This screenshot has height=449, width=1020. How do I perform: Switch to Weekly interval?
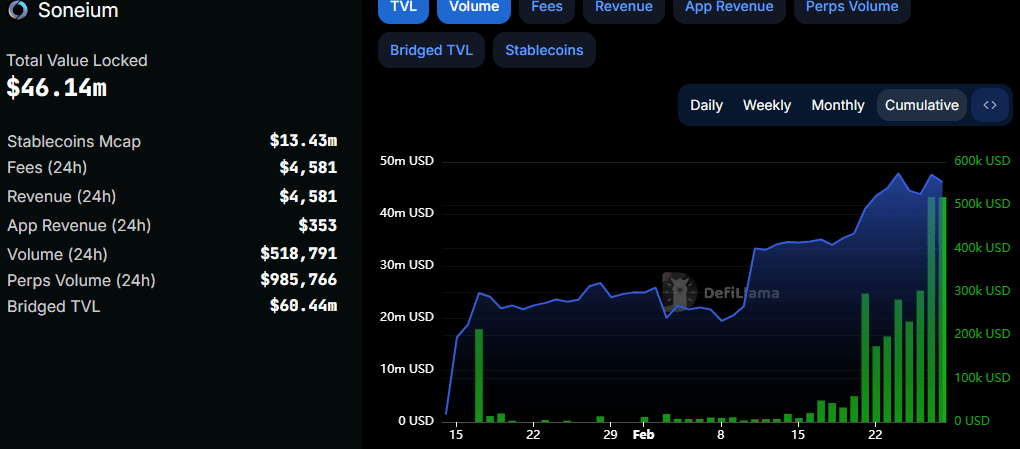pyautogui.click(x=767, y=105)
